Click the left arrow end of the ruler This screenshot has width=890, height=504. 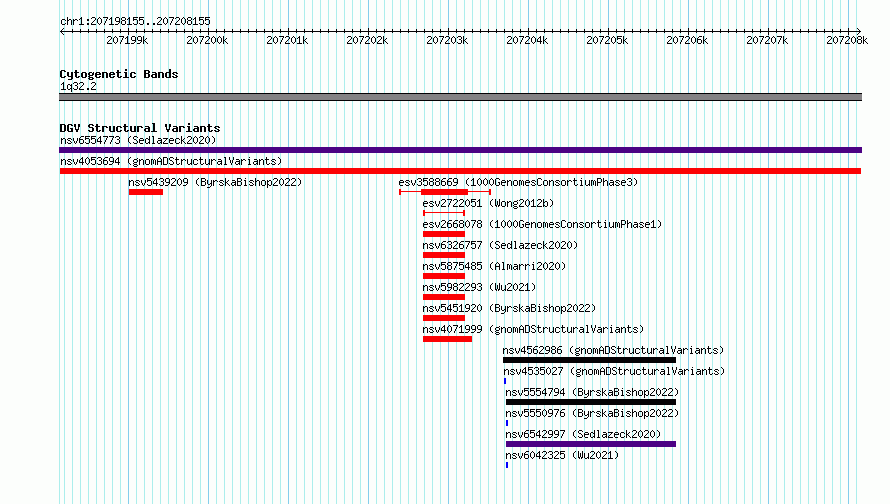(x=62, y=31)
